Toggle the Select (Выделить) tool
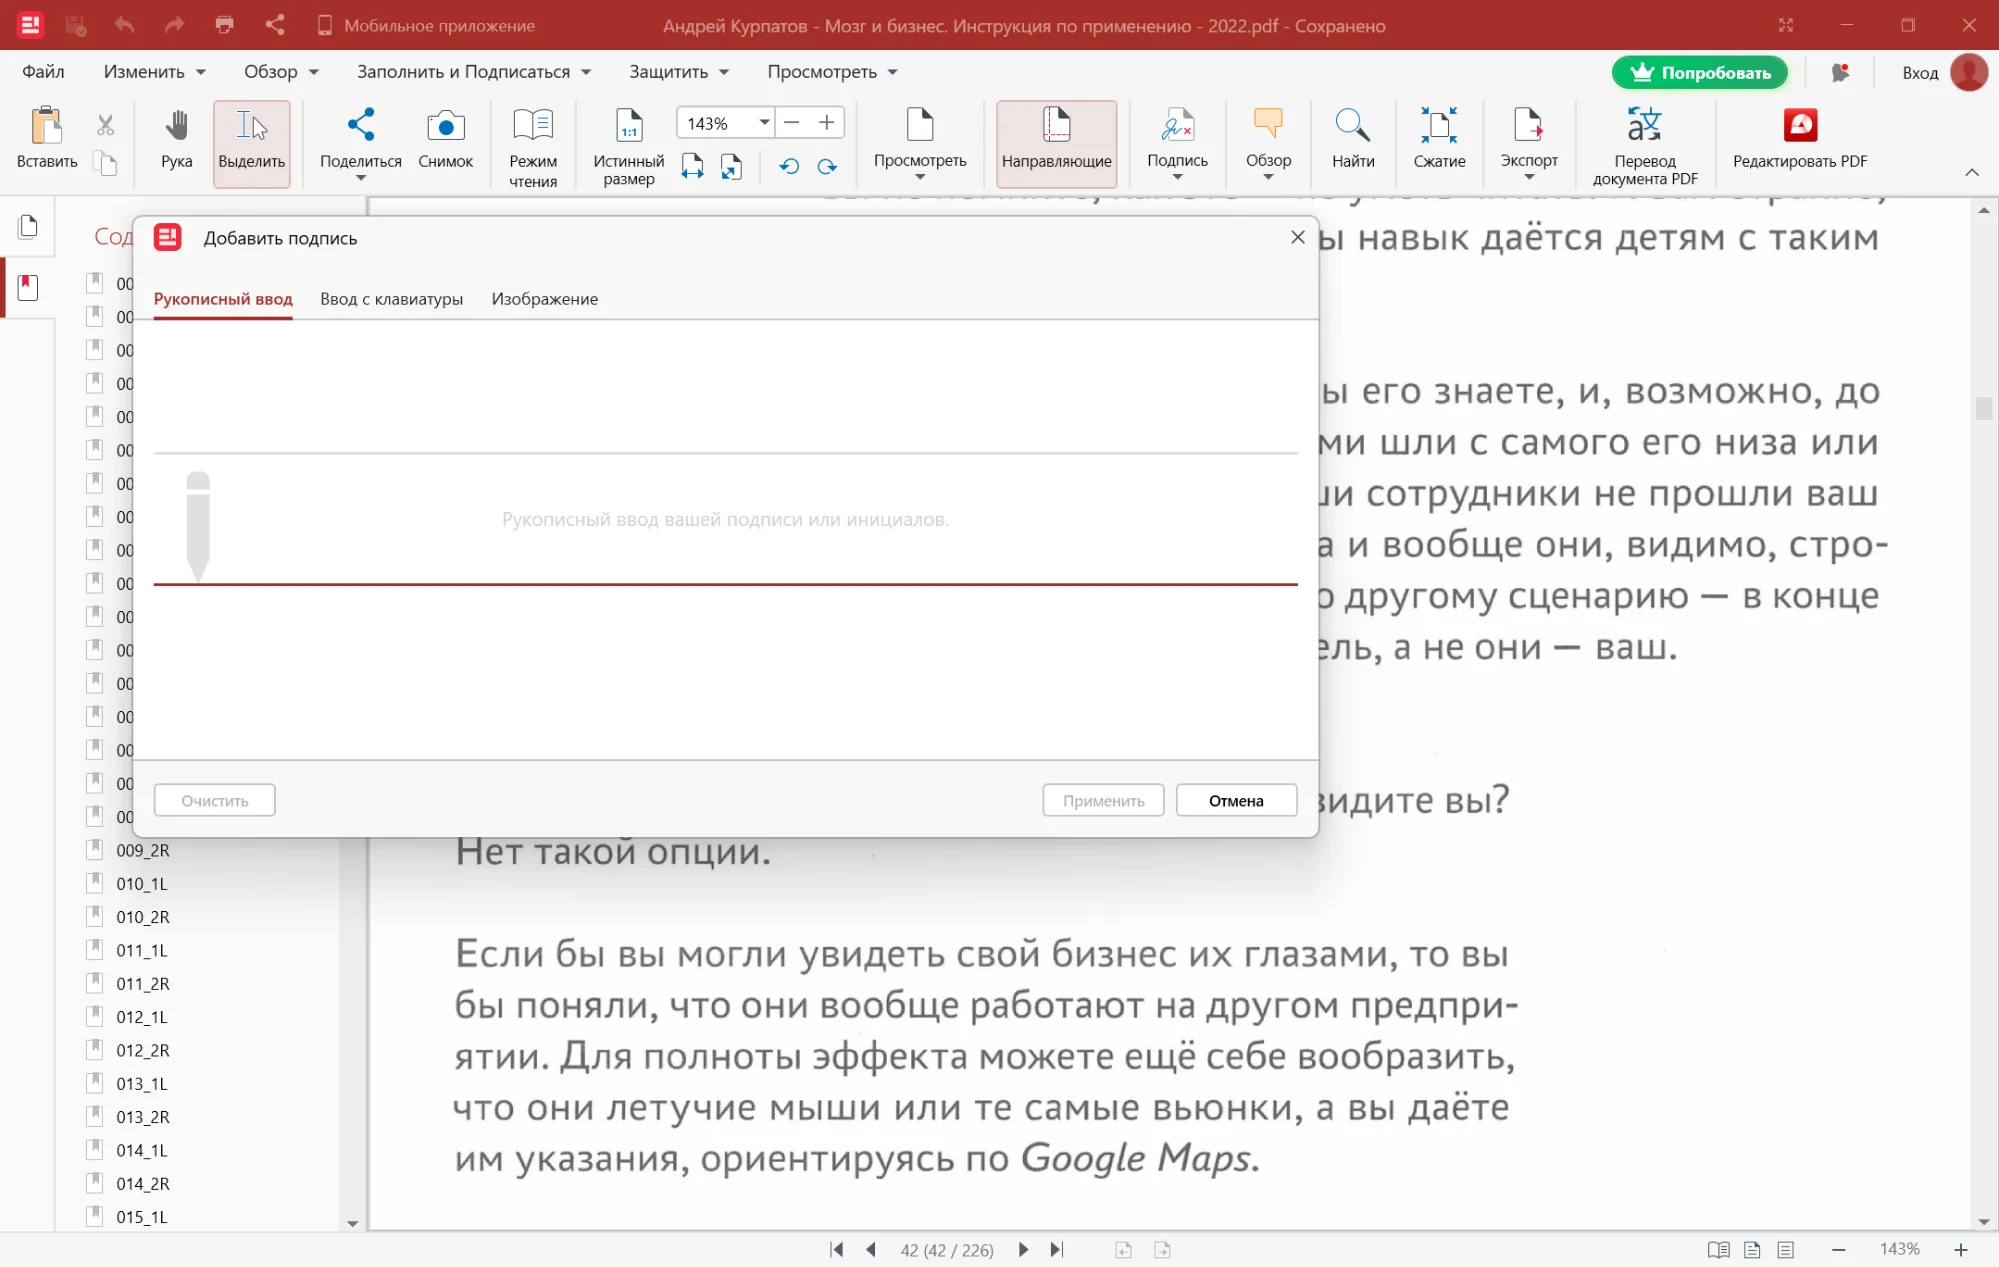This screenshot has height=1267, width=1999. coord(251,143)
